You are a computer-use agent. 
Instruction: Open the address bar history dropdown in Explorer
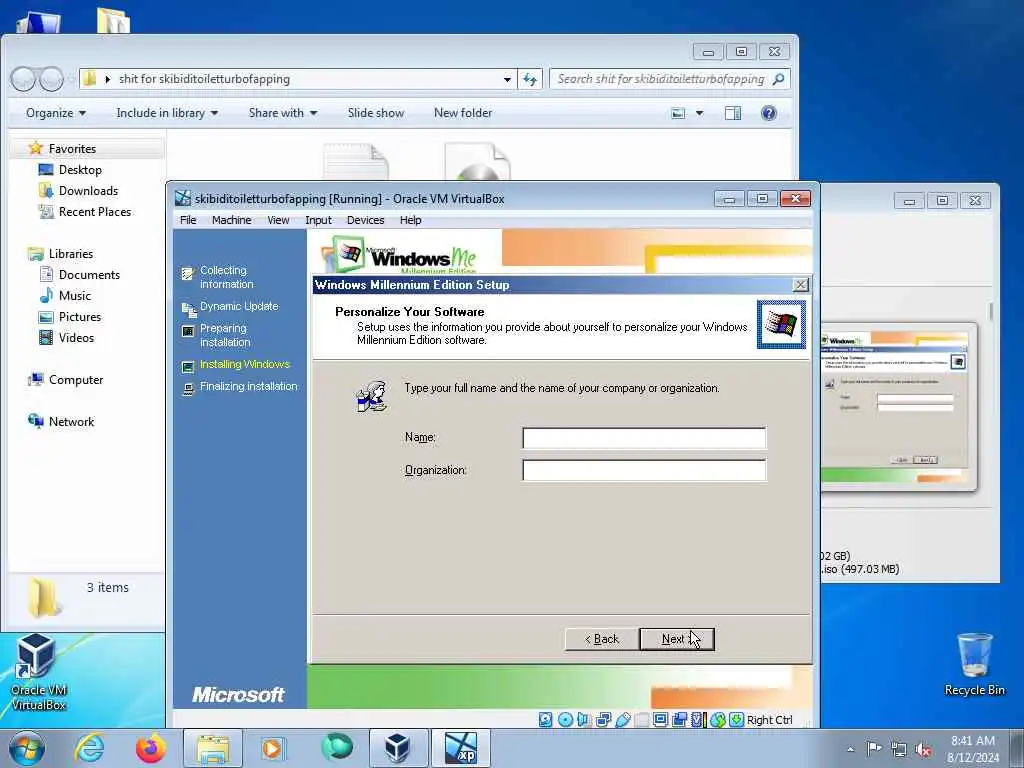point(507,79)
